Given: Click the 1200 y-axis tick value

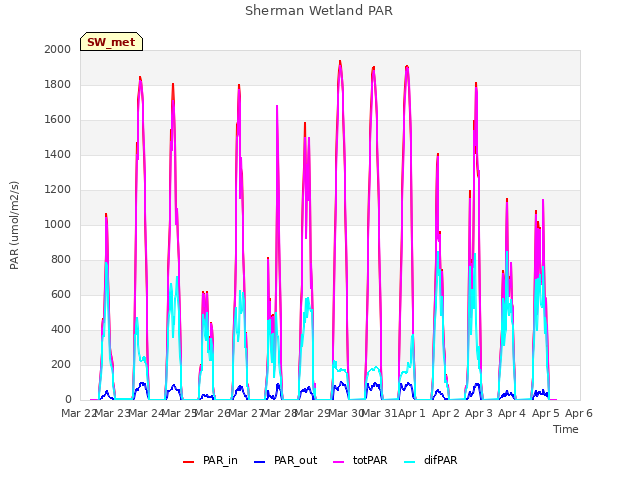Looking at the screenshot, I should 58,189.
